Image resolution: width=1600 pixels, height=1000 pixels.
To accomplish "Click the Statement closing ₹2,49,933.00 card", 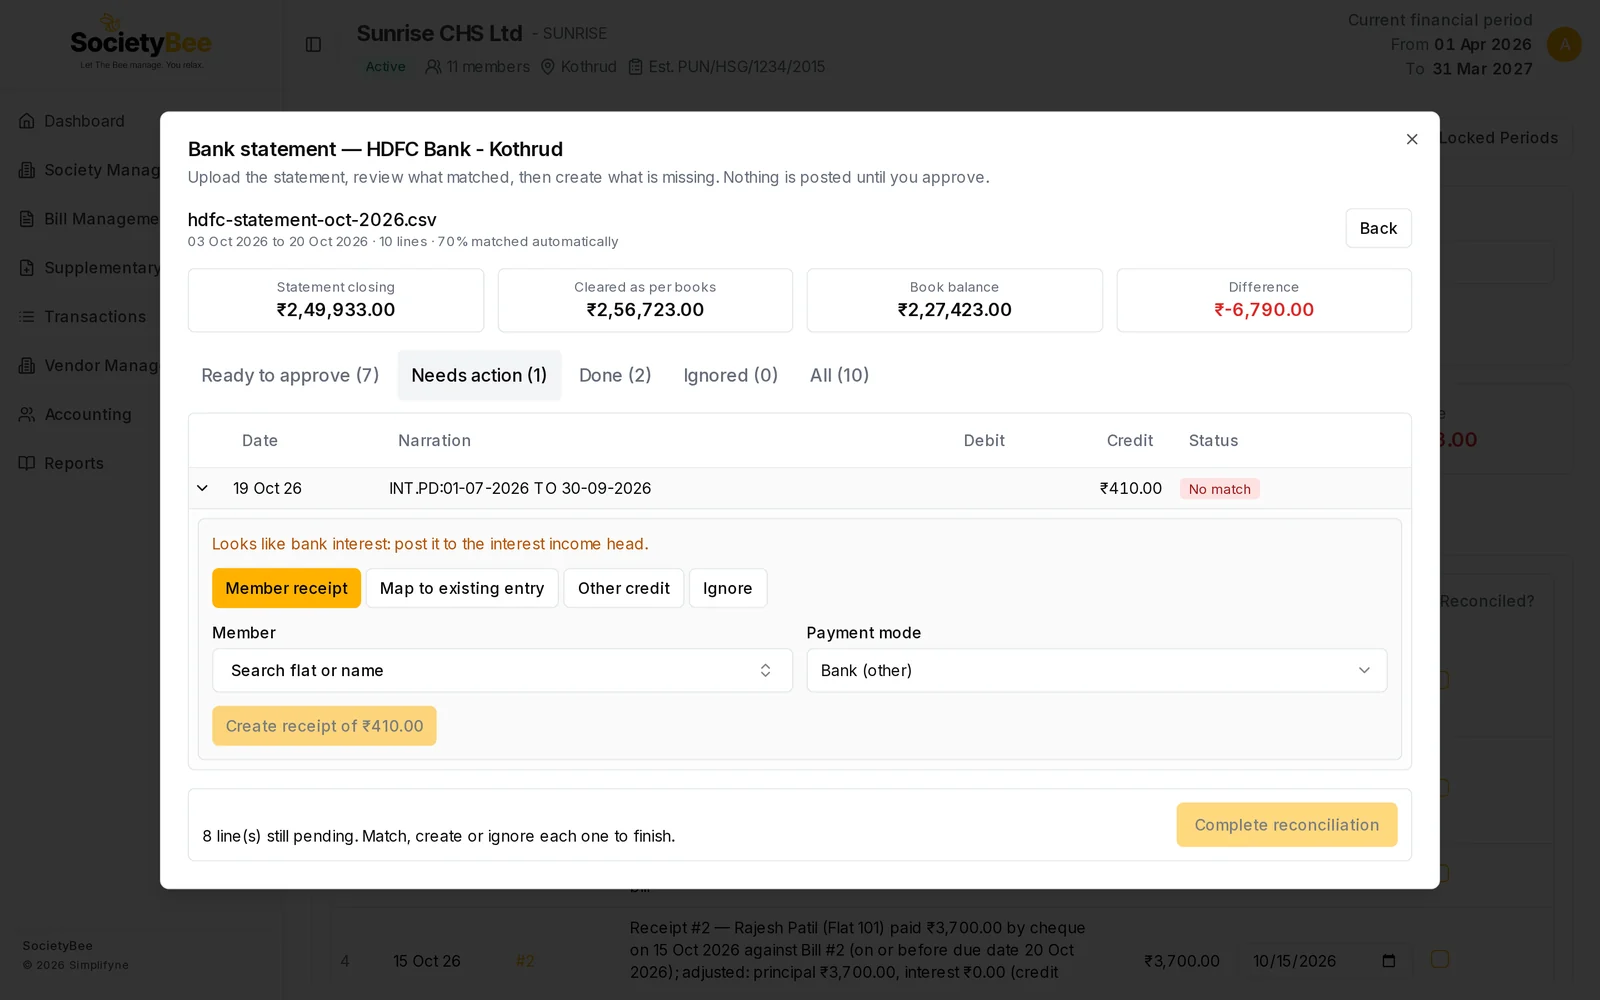I will [x=336, y=300].
